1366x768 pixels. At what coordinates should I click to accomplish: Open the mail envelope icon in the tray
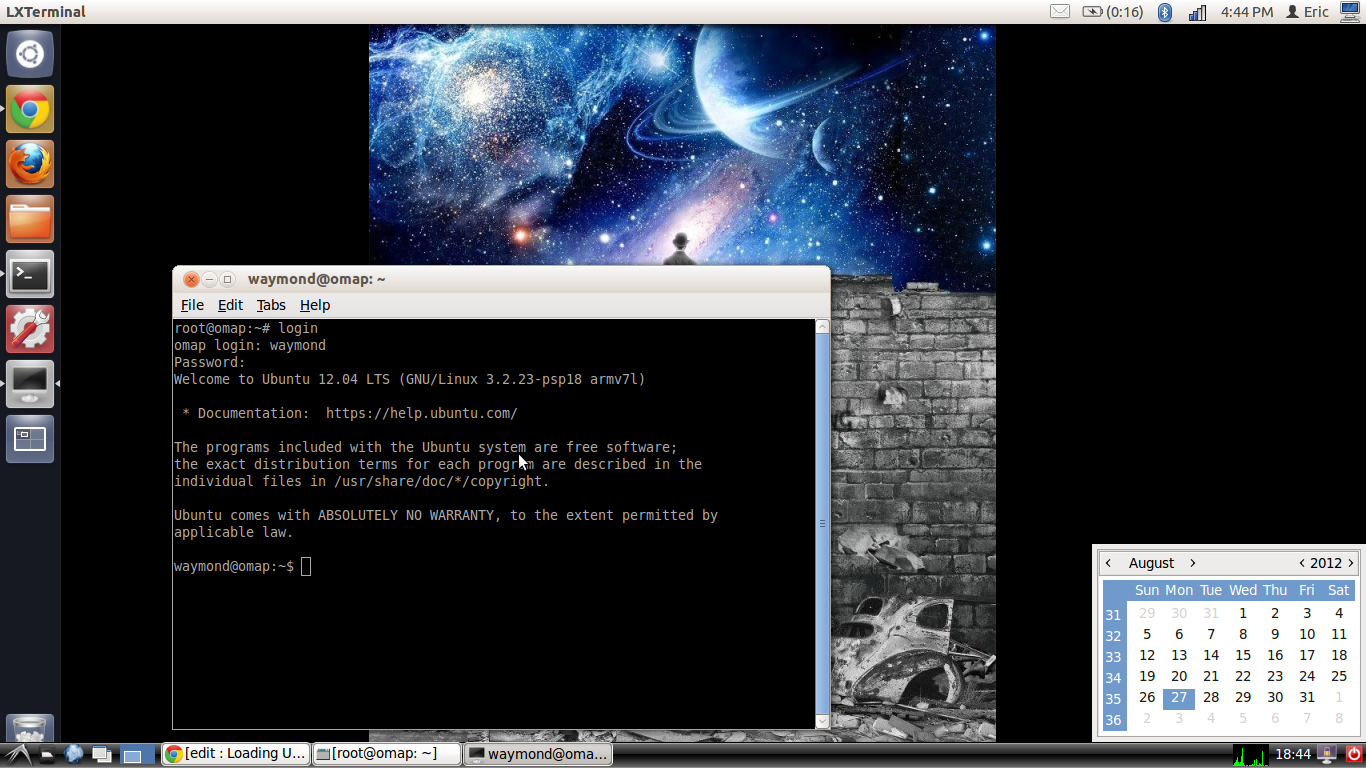point(1060,12)
